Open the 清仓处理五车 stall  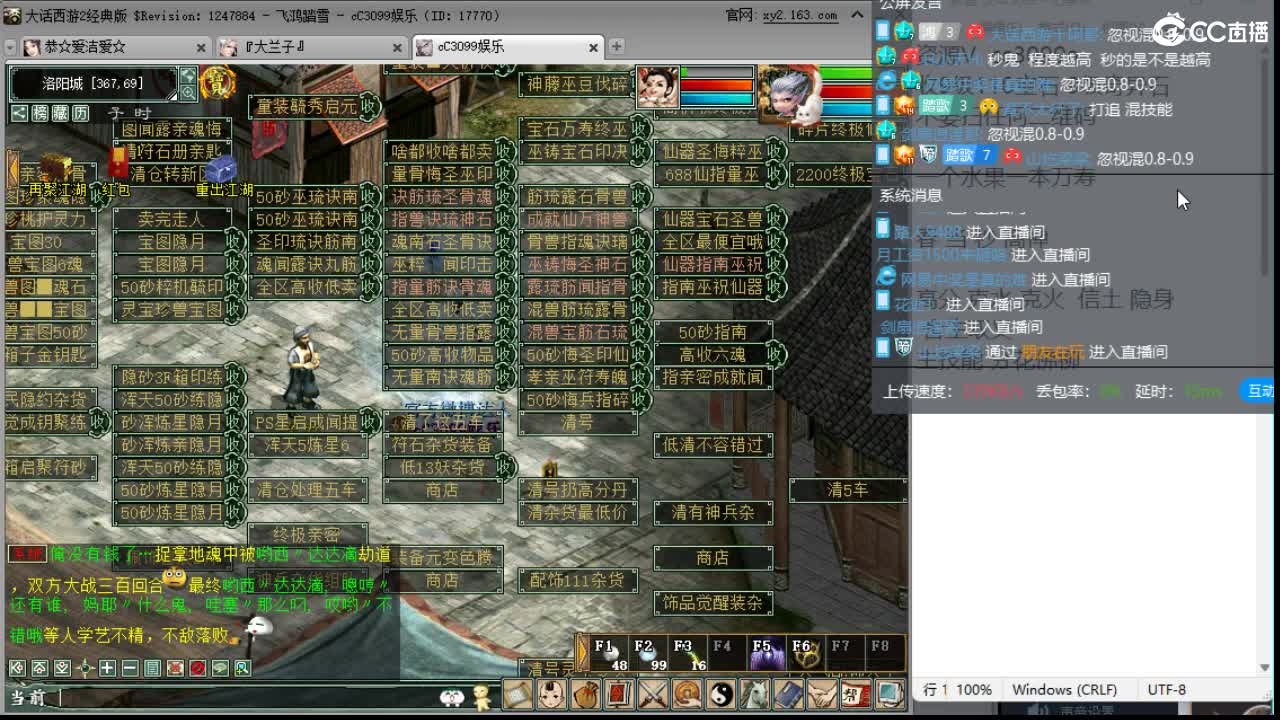tap(307, 490)
